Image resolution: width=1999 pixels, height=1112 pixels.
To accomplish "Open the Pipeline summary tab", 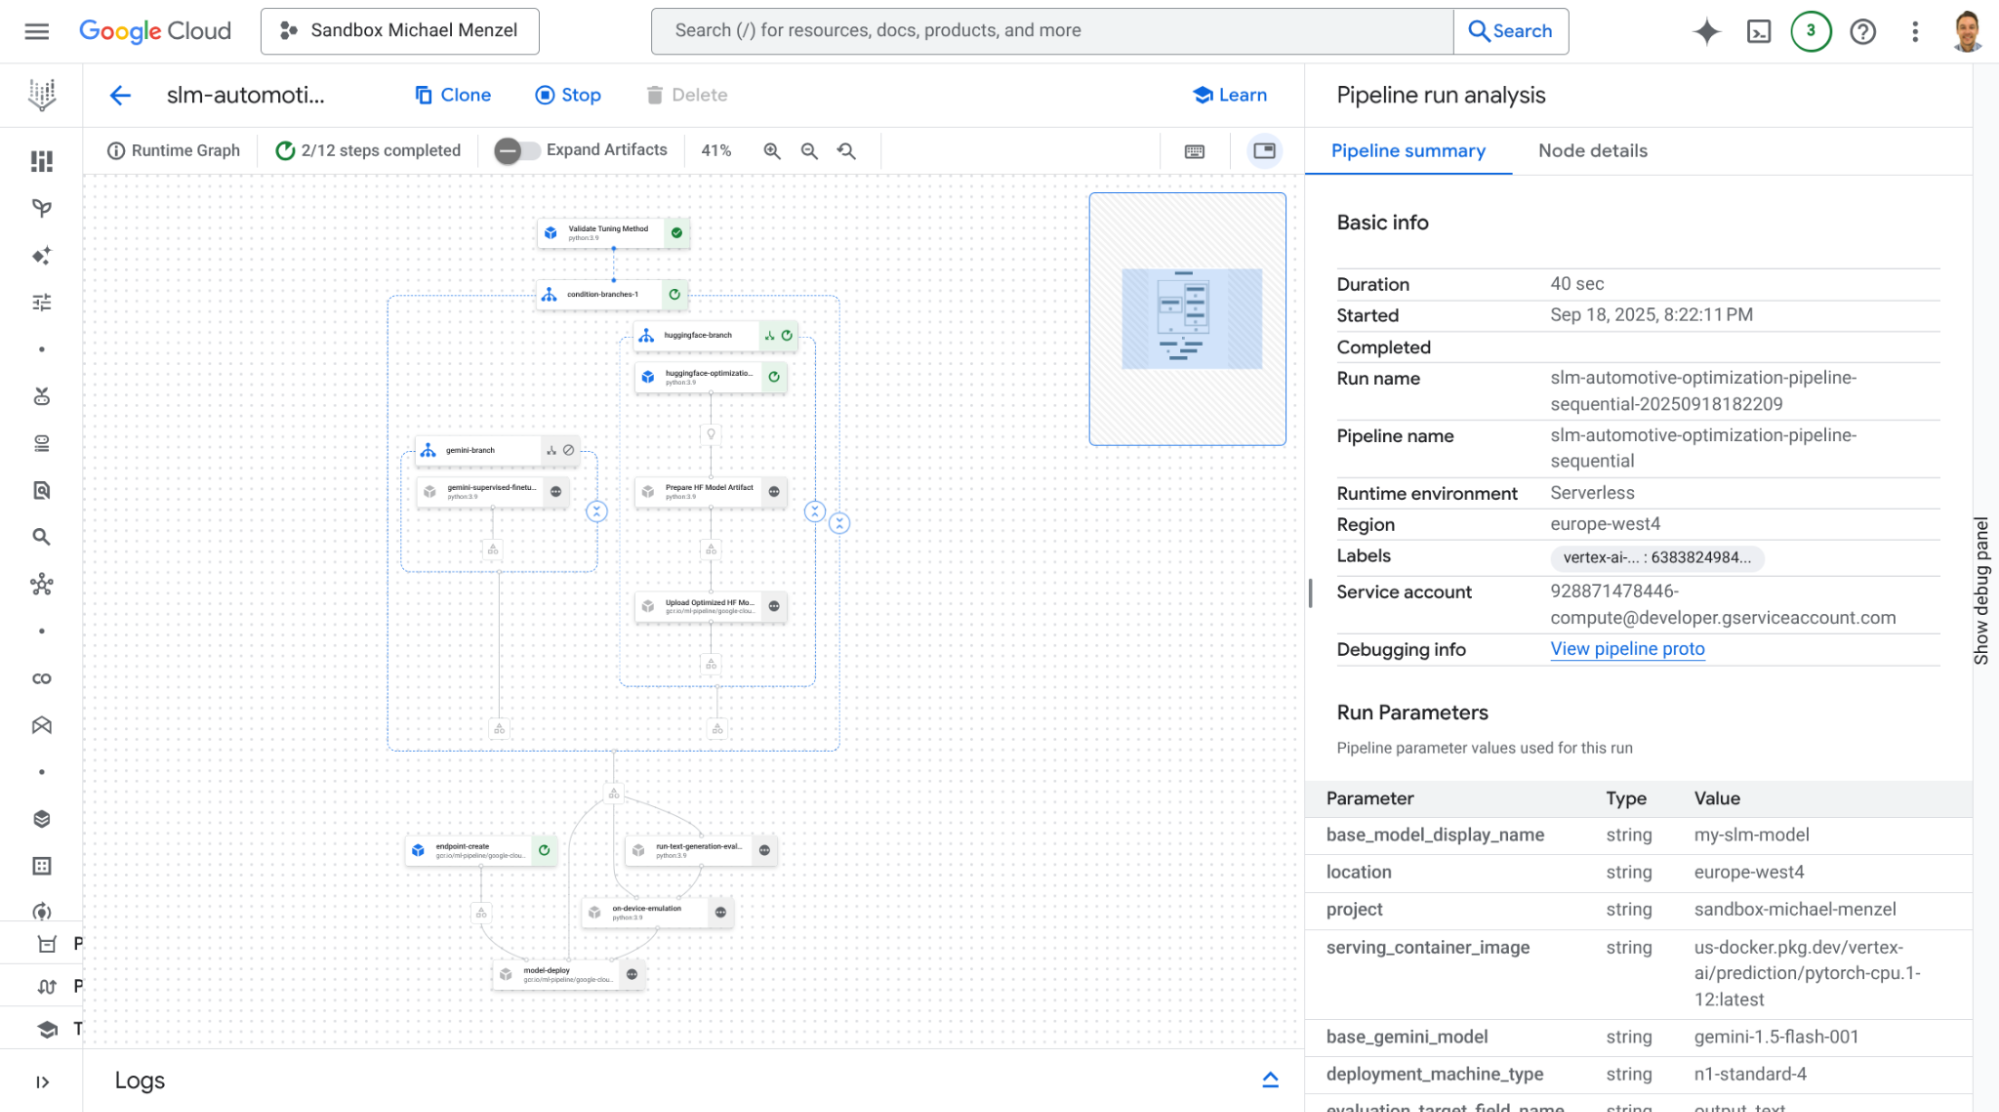I will pyautogui.click(x=1408, y=151).
